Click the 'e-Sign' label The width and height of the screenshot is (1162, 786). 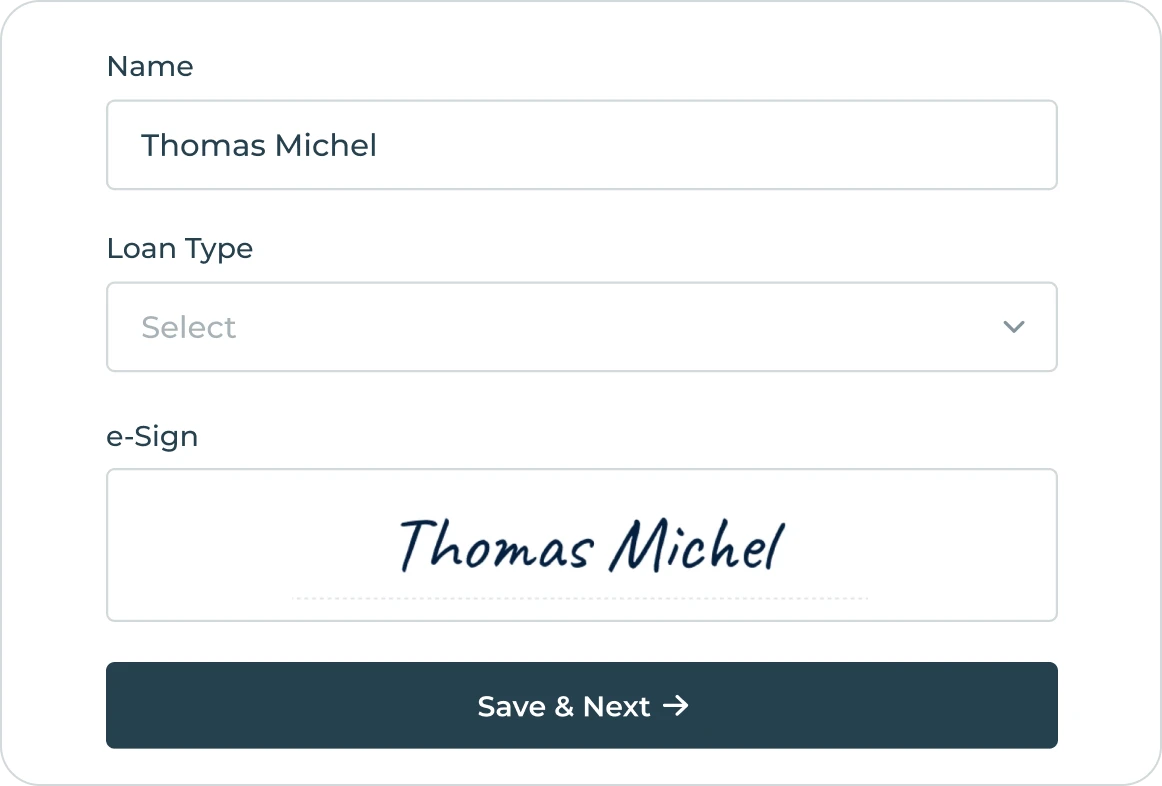pos(152,437)
